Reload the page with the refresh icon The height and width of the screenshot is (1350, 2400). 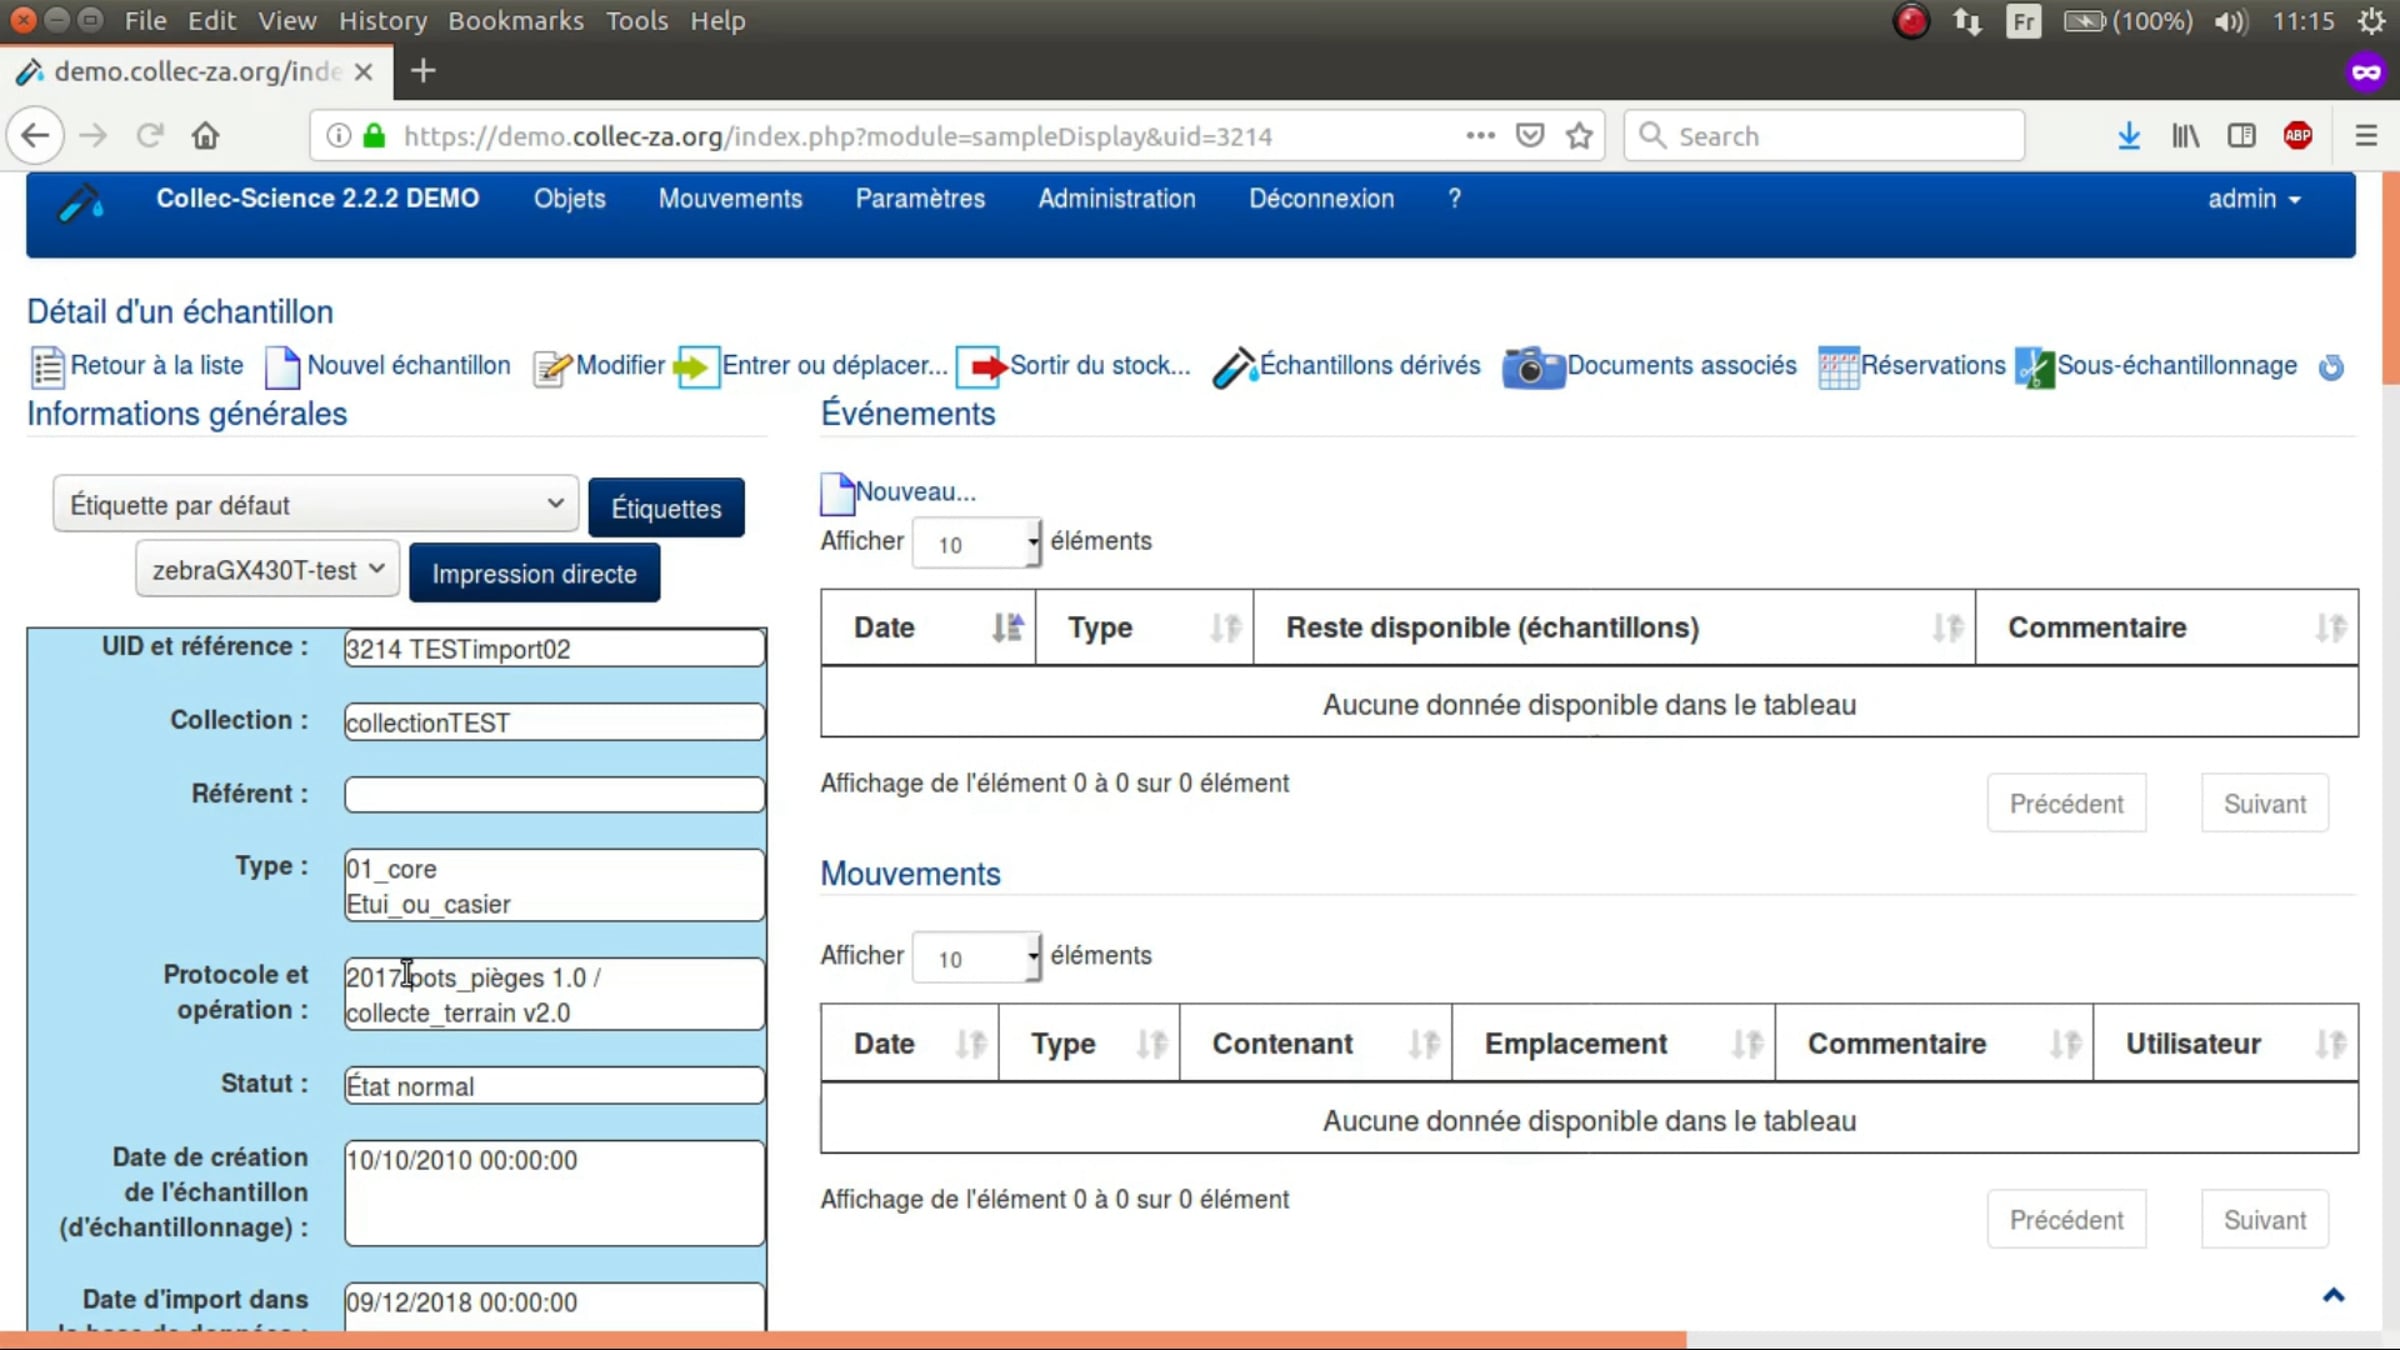[x=150, y=135]
